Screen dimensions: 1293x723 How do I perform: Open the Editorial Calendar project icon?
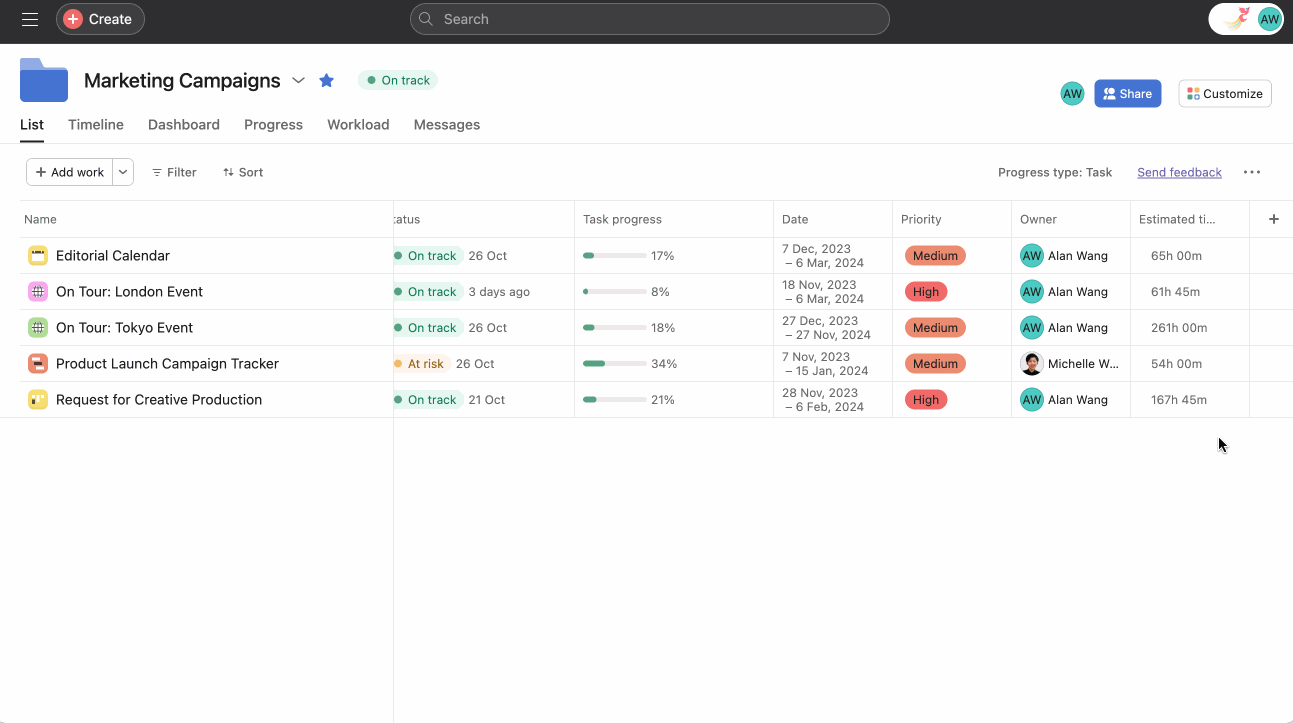(x=38, y=256)
